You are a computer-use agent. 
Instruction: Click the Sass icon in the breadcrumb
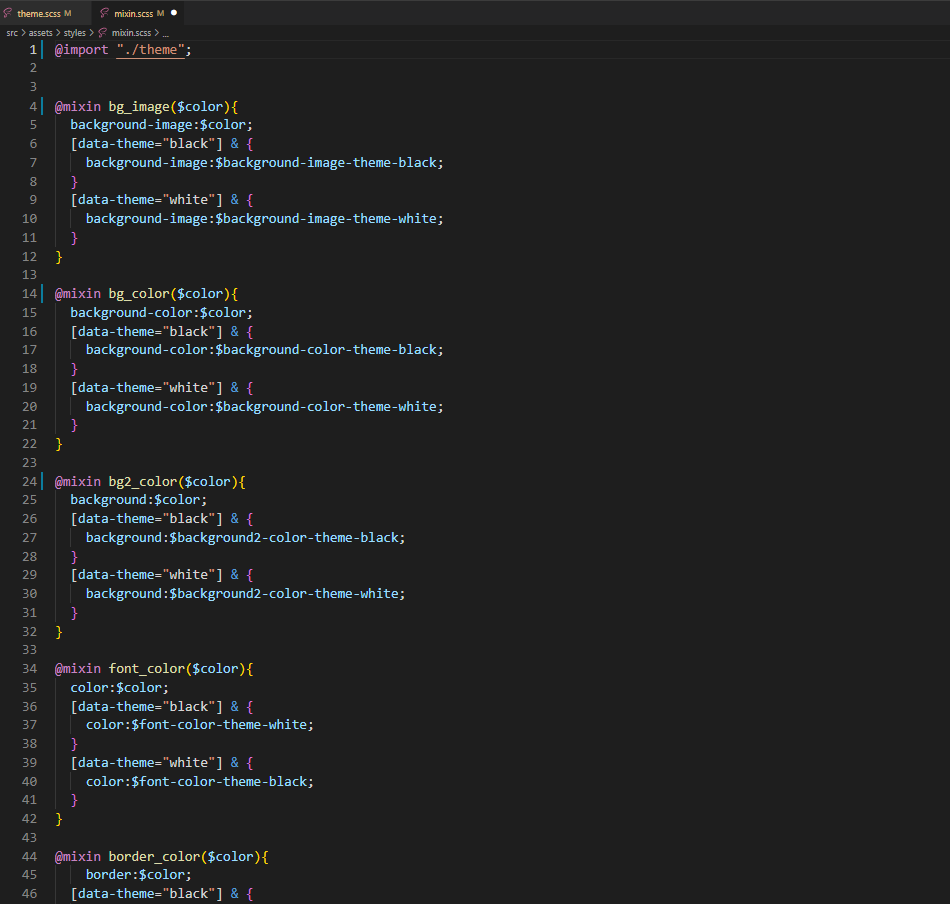(x=103, y=33)
